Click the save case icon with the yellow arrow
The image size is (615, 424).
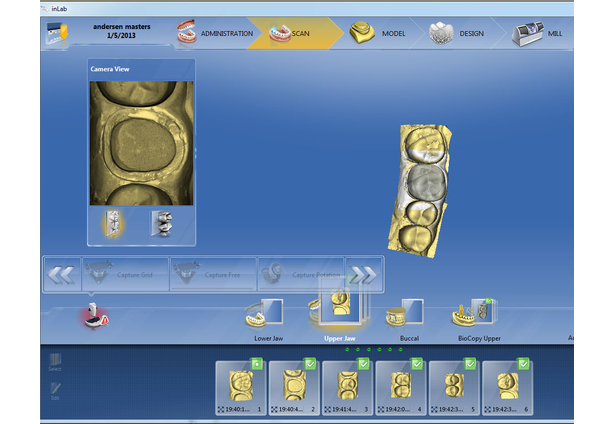click(x=56, y=33)
